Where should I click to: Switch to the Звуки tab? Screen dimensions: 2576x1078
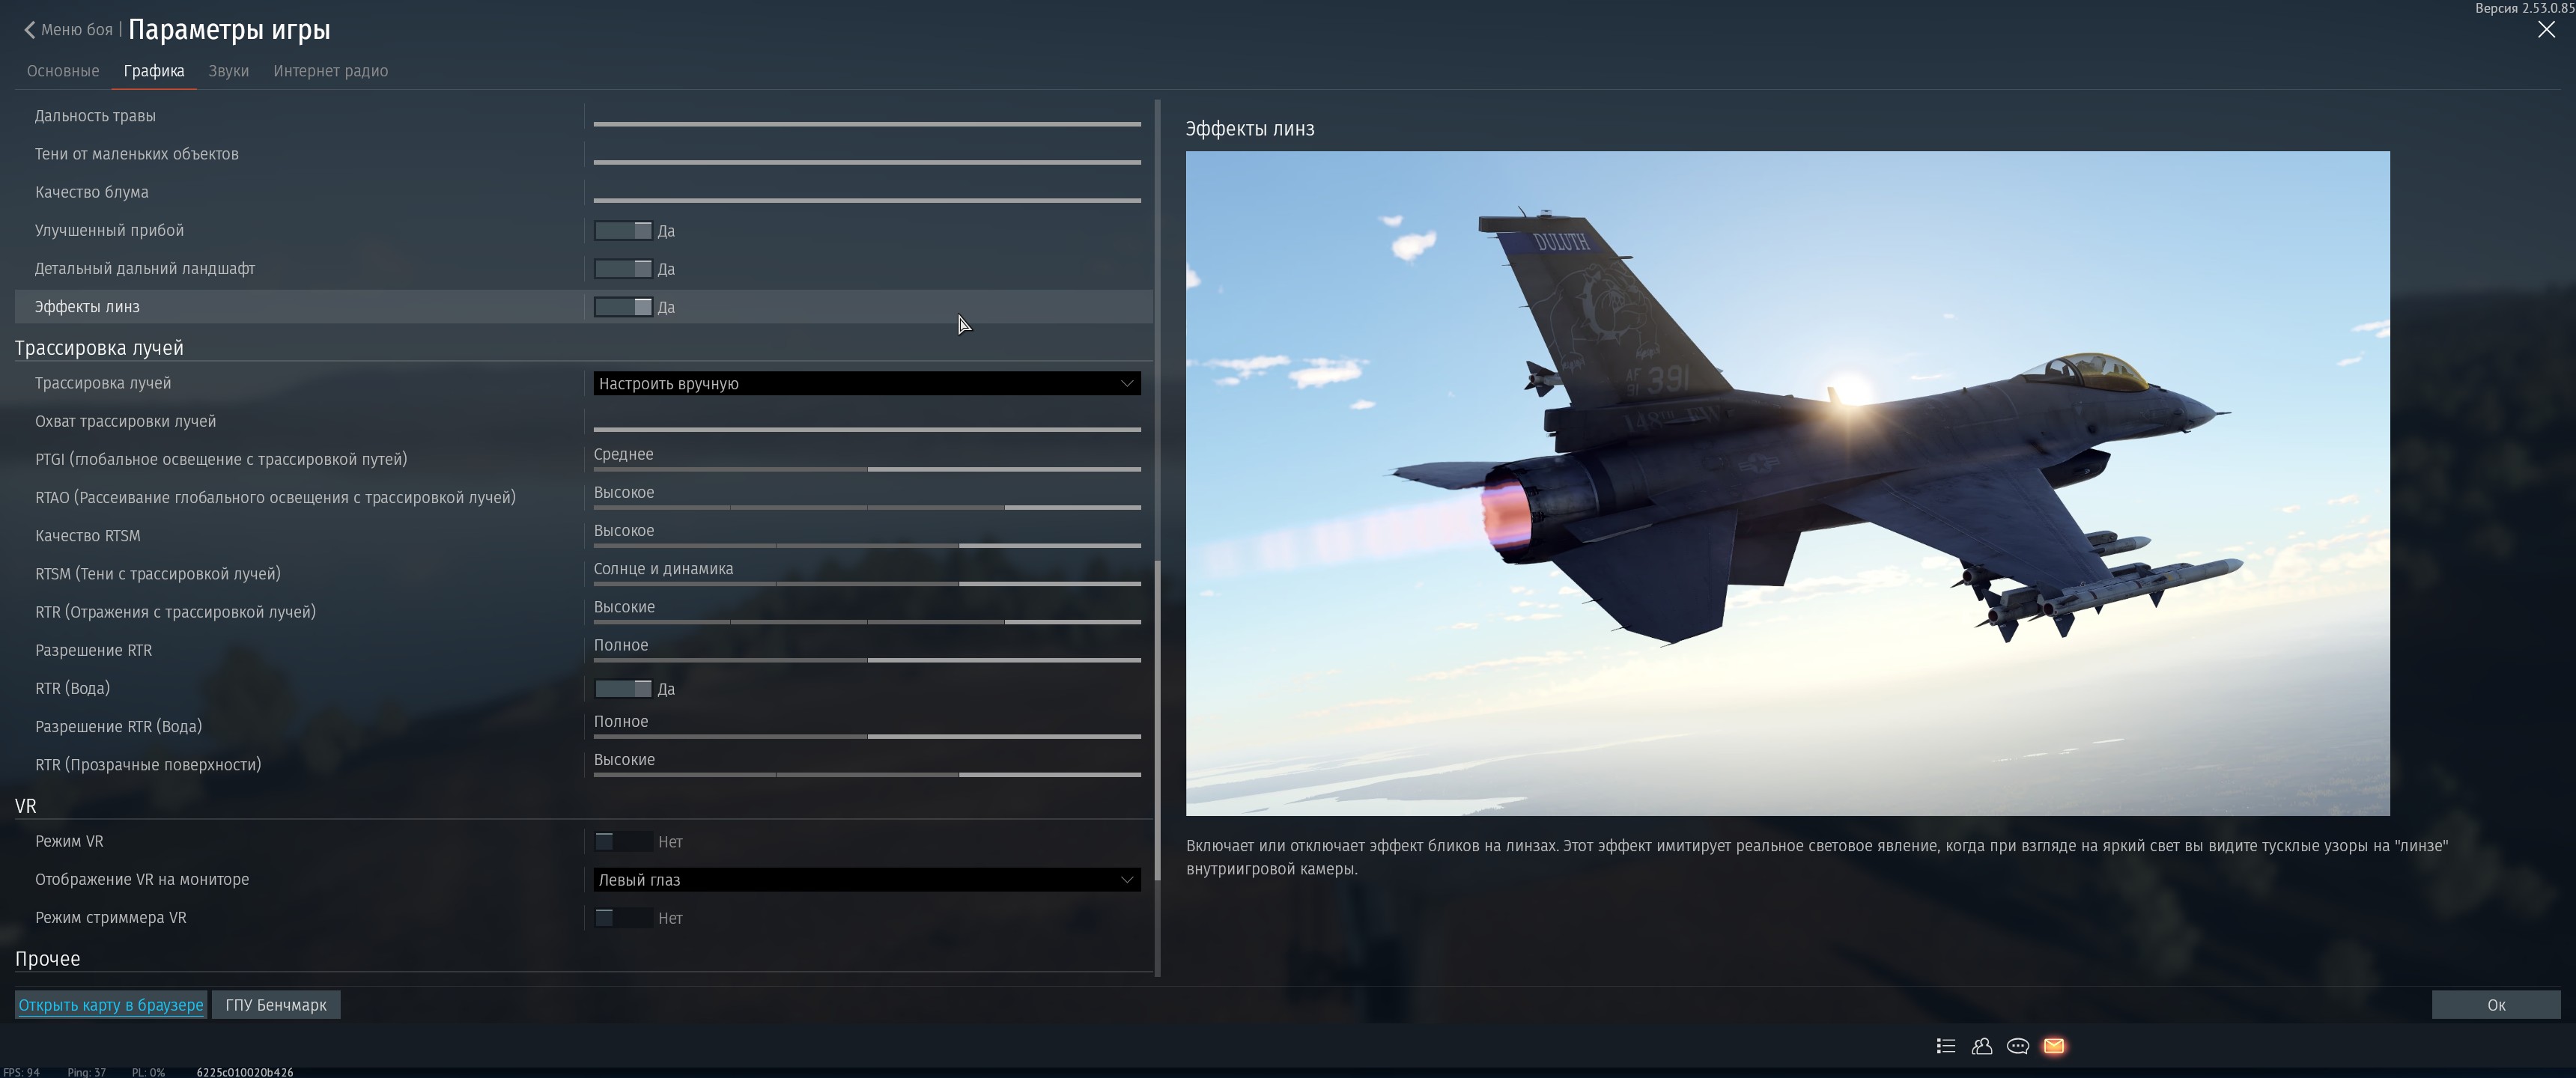[x=228, y=71]
